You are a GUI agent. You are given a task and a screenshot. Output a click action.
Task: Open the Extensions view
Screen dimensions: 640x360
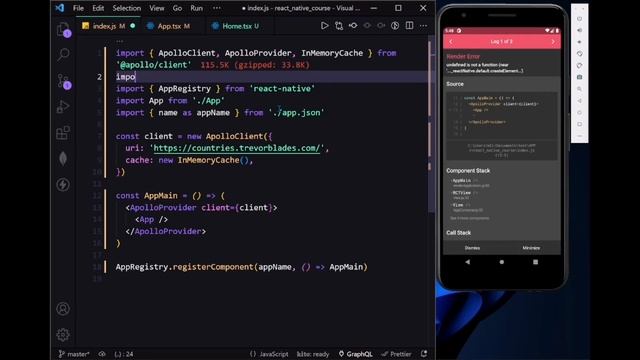[63, 133]
